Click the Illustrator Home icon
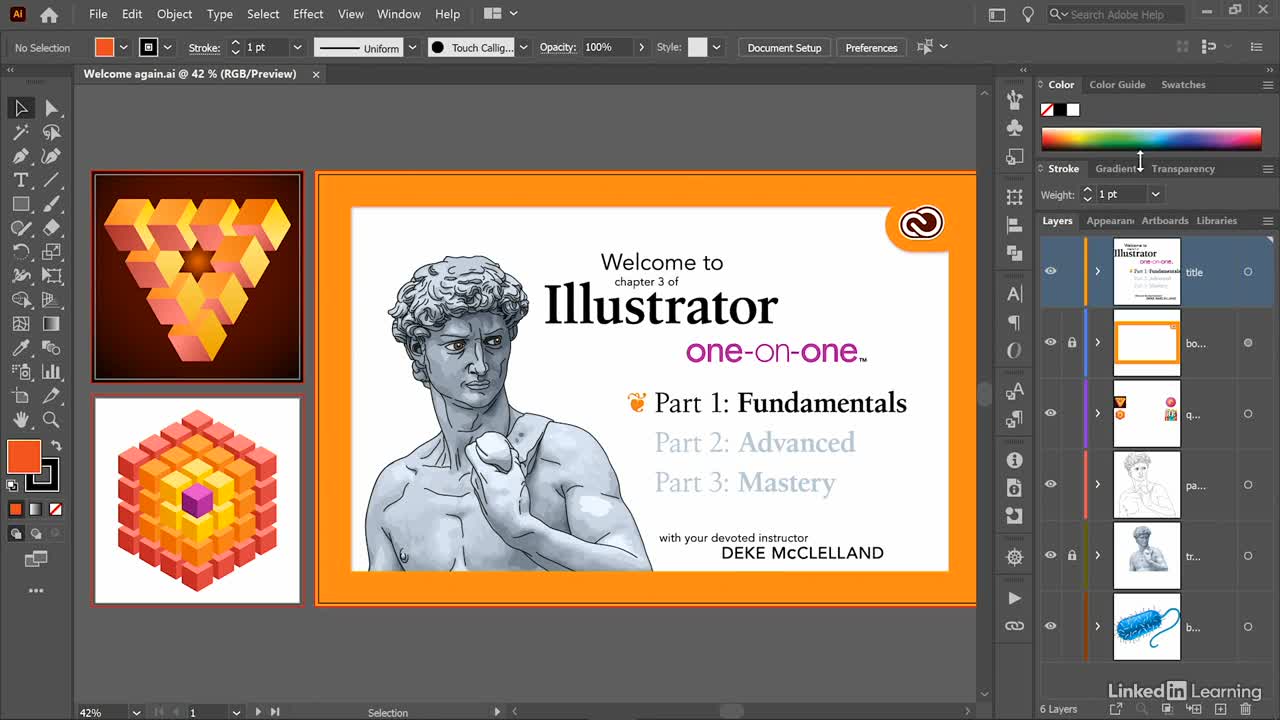 click(49, 14)
